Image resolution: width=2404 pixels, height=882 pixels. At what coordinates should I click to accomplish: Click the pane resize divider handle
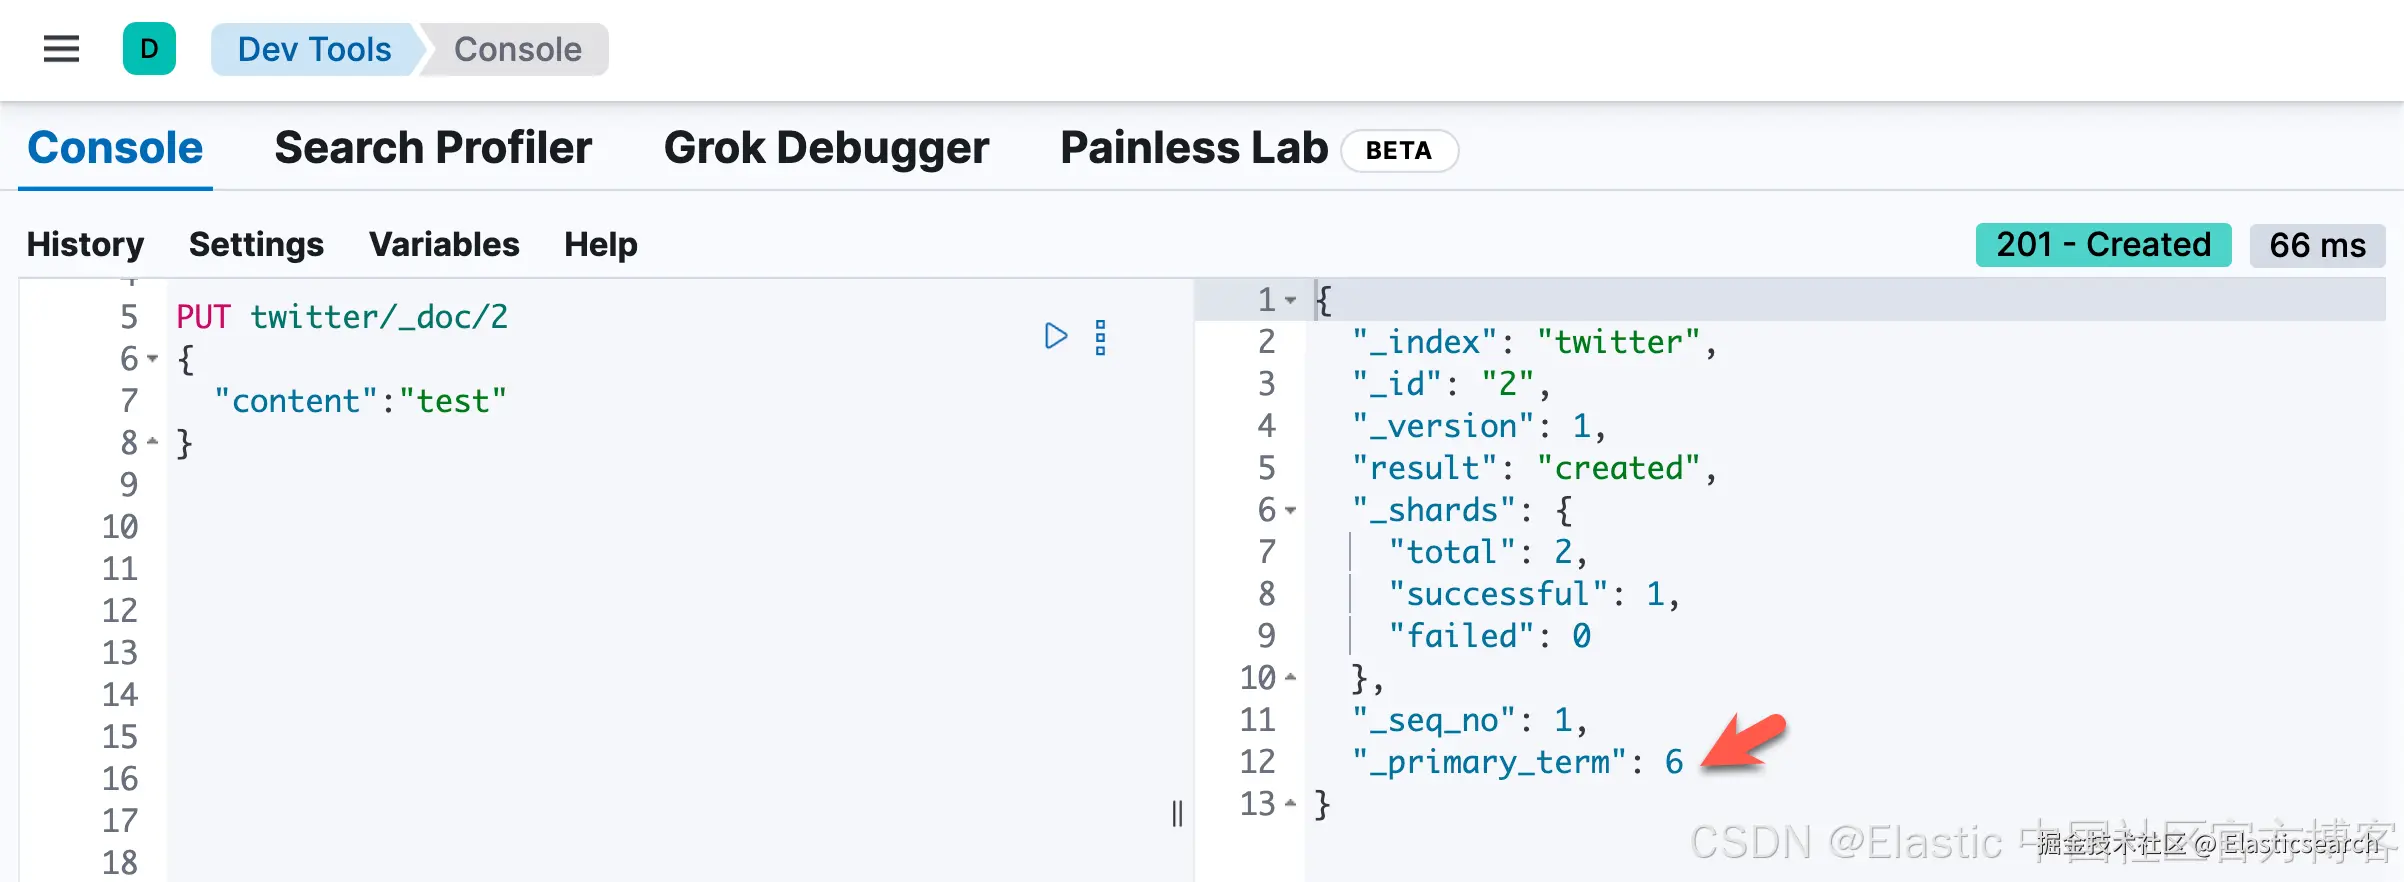(x=1177, y=813)
